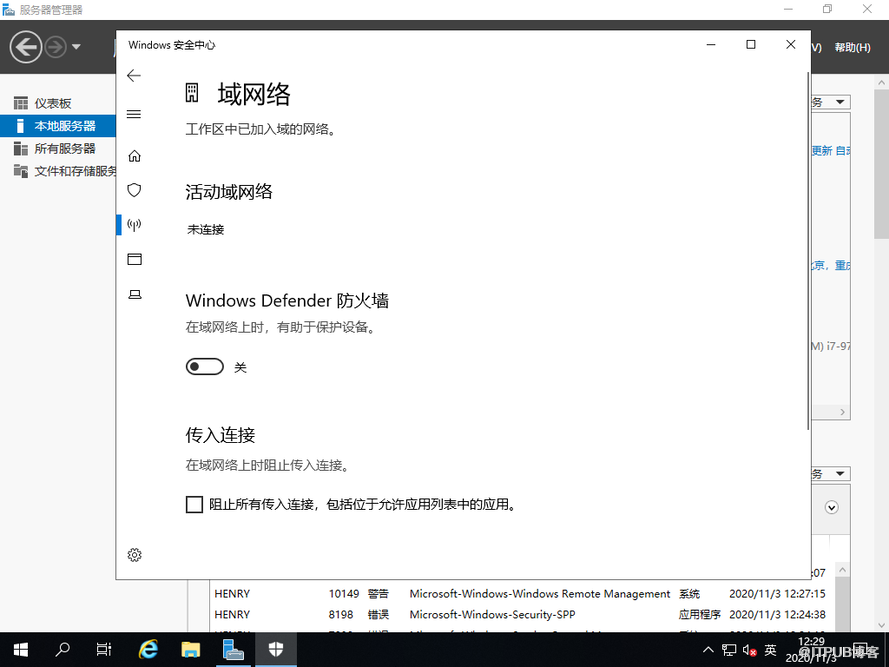Switch to Windows Security taskbar icon
This screenshot has width=889, height=667.
point(276,649)
